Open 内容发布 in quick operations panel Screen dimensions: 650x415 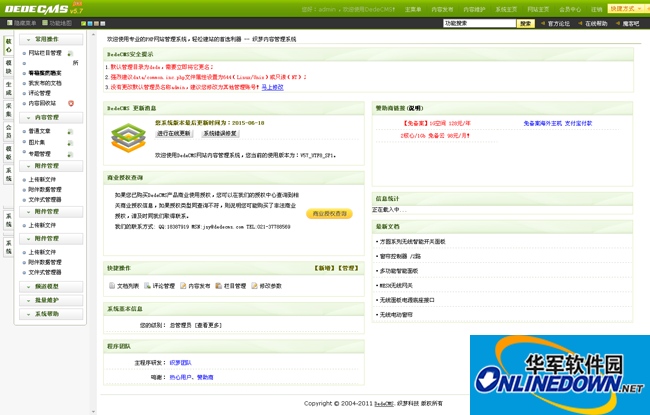(195, 286)
